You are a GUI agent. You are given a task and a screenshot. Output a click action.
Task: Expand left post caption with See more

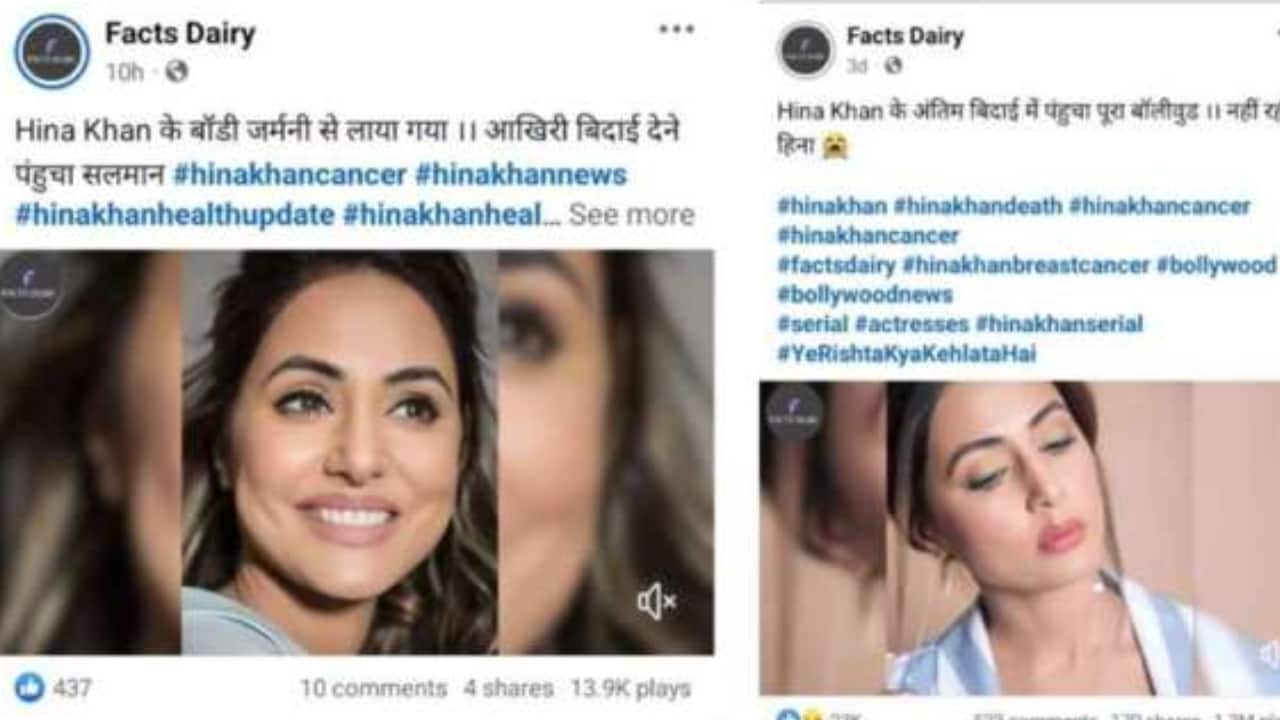click(631, 215)
